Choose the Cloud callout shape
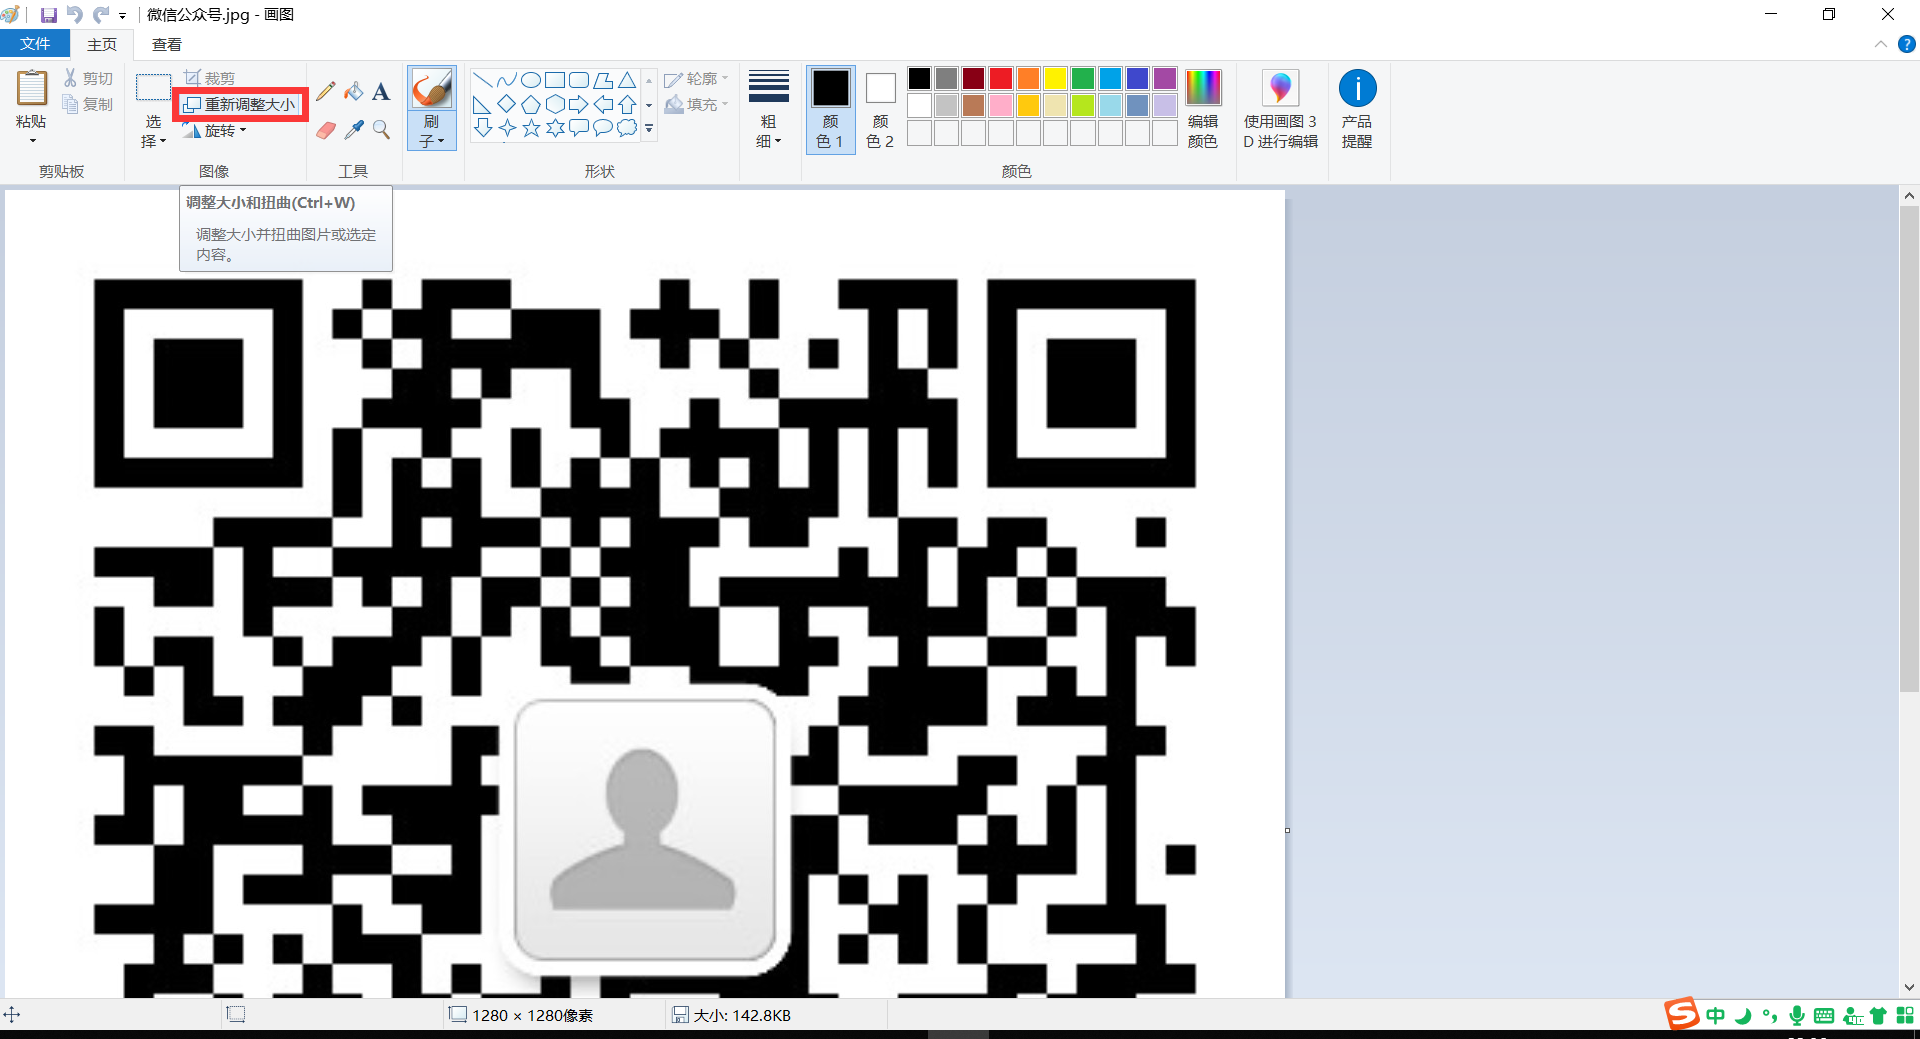The height and width of the screenshot is (1039, 1920). 627,128
